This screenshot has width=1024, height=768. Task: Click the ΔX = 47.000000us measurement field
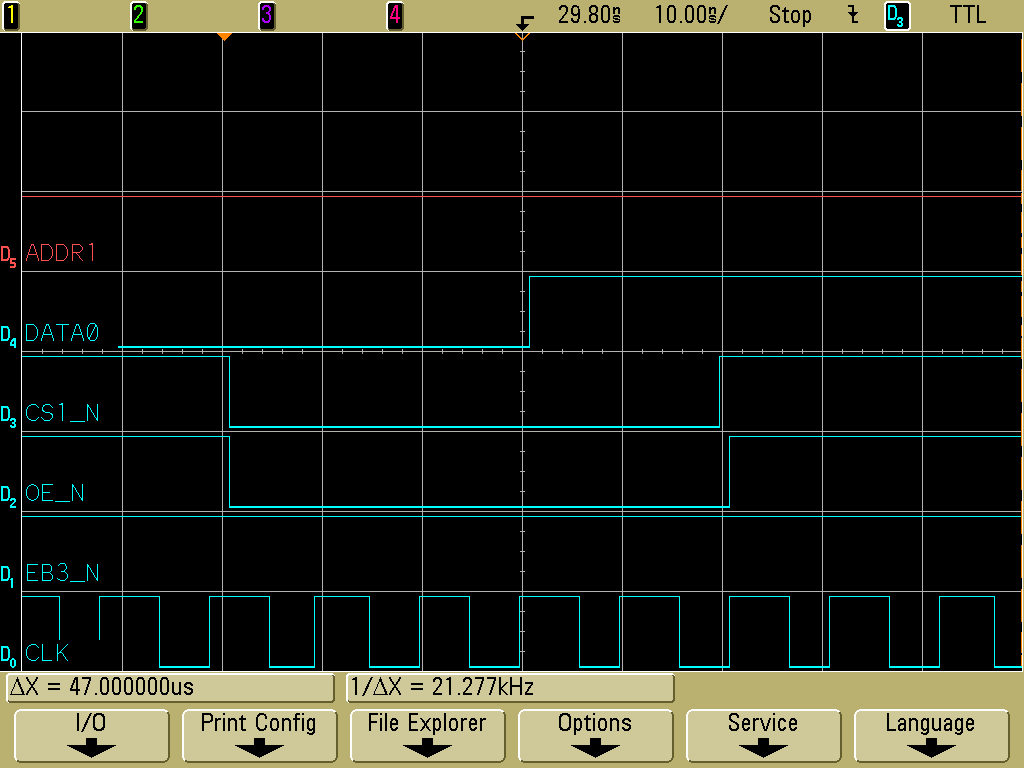point(170,688)
